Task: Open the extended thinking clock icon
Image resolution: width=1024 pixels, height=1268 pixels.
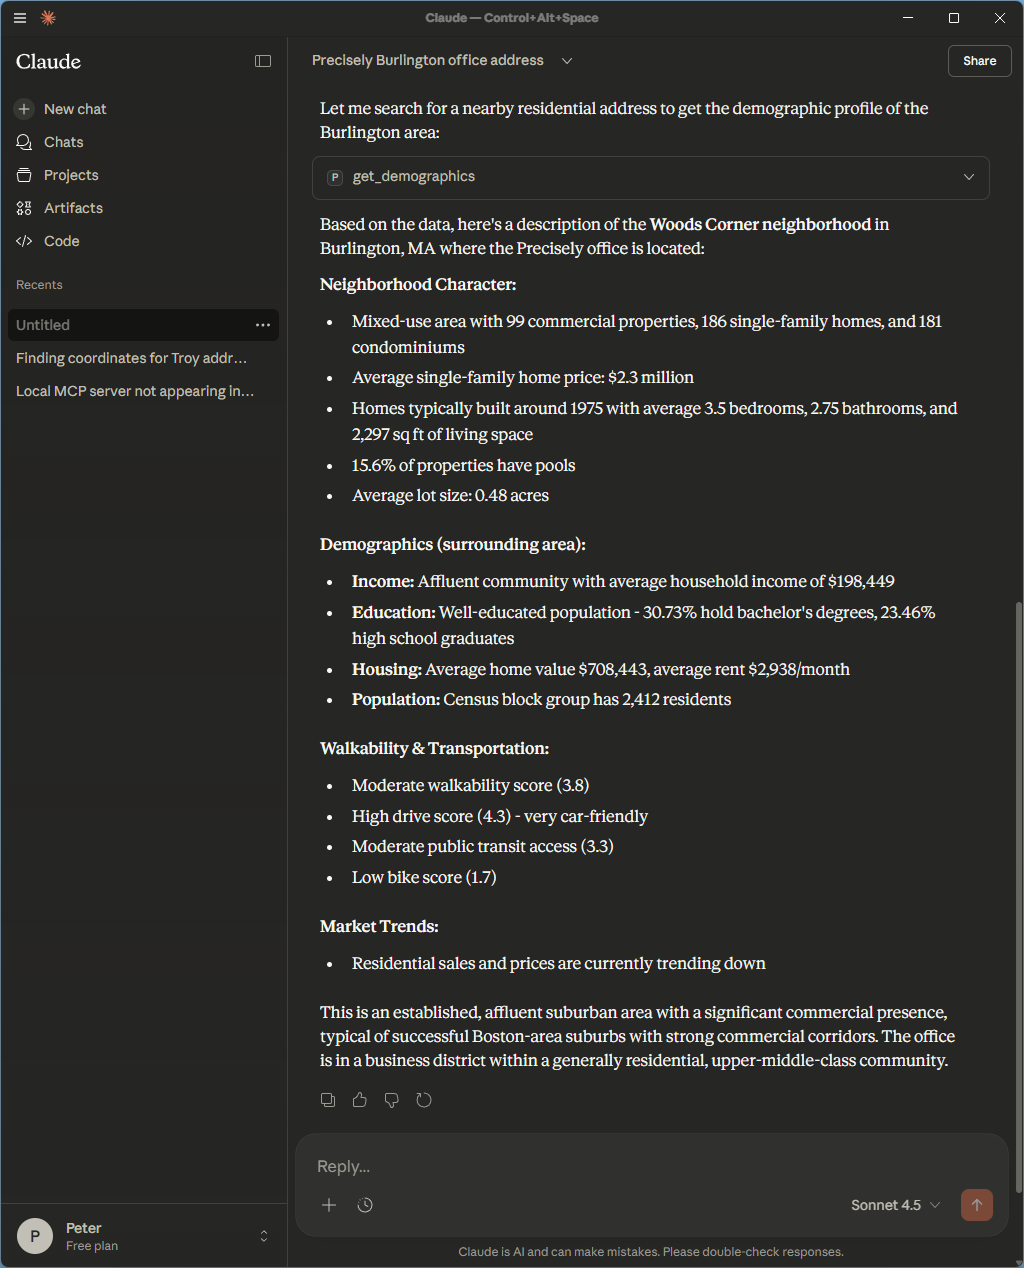Action: (x=365, y=1205)
